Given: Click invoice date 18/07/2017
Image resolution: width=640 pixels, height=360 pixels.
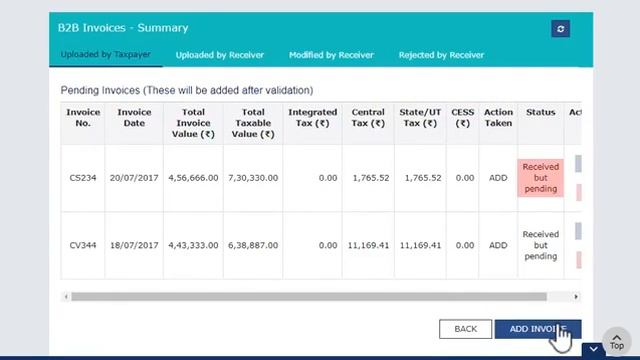Looking at the screenshot, I should 134,245.
